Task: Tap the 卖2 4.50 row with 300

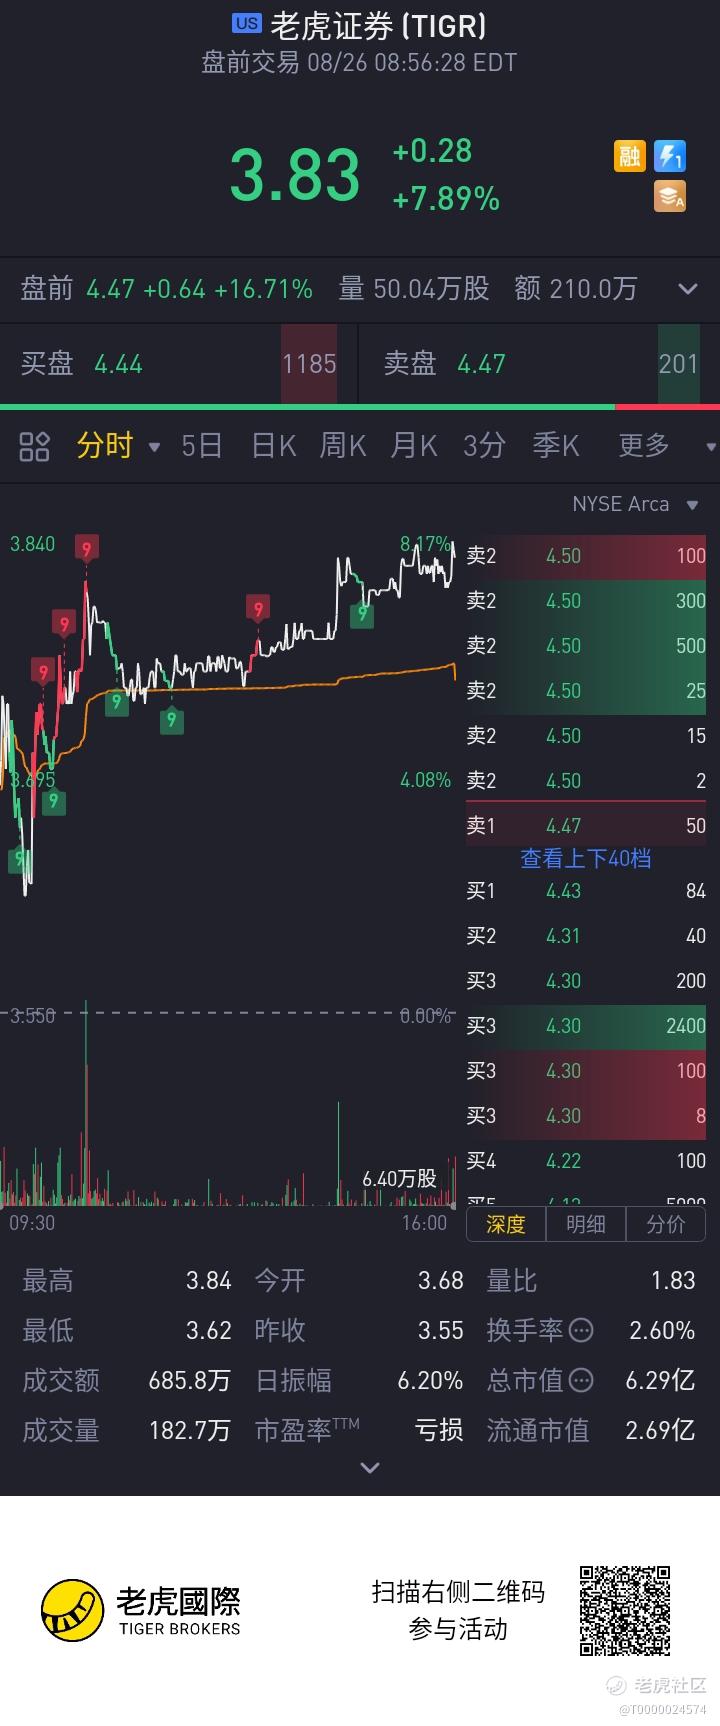Action: (586, 601)
